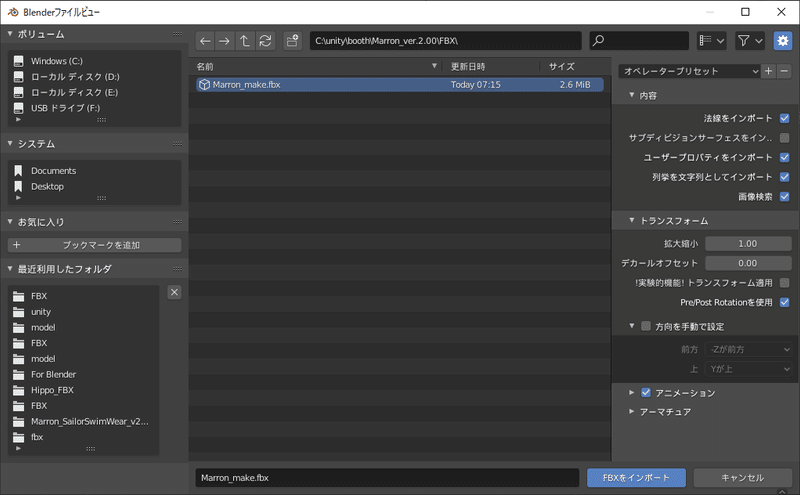Maximize the Blender file view window

pos(745,12)
